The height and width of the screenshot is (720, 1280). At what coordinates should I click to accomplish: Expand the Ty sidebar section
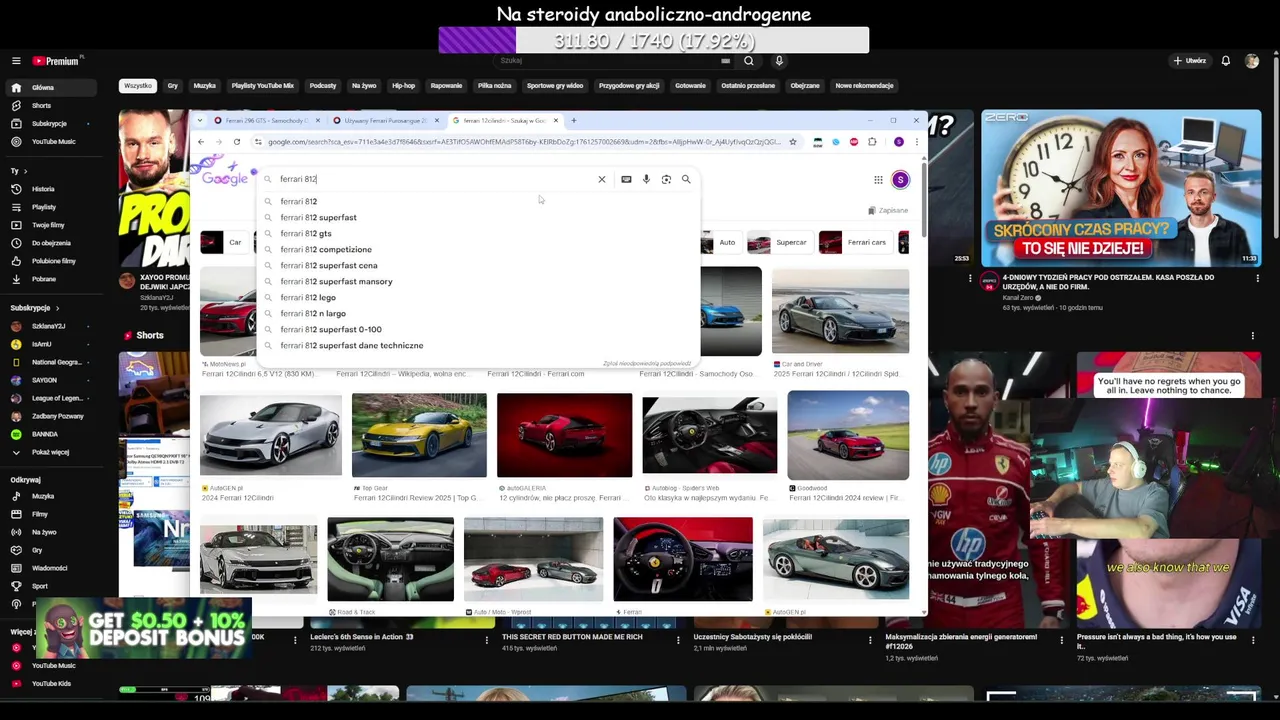coord(19,171)
